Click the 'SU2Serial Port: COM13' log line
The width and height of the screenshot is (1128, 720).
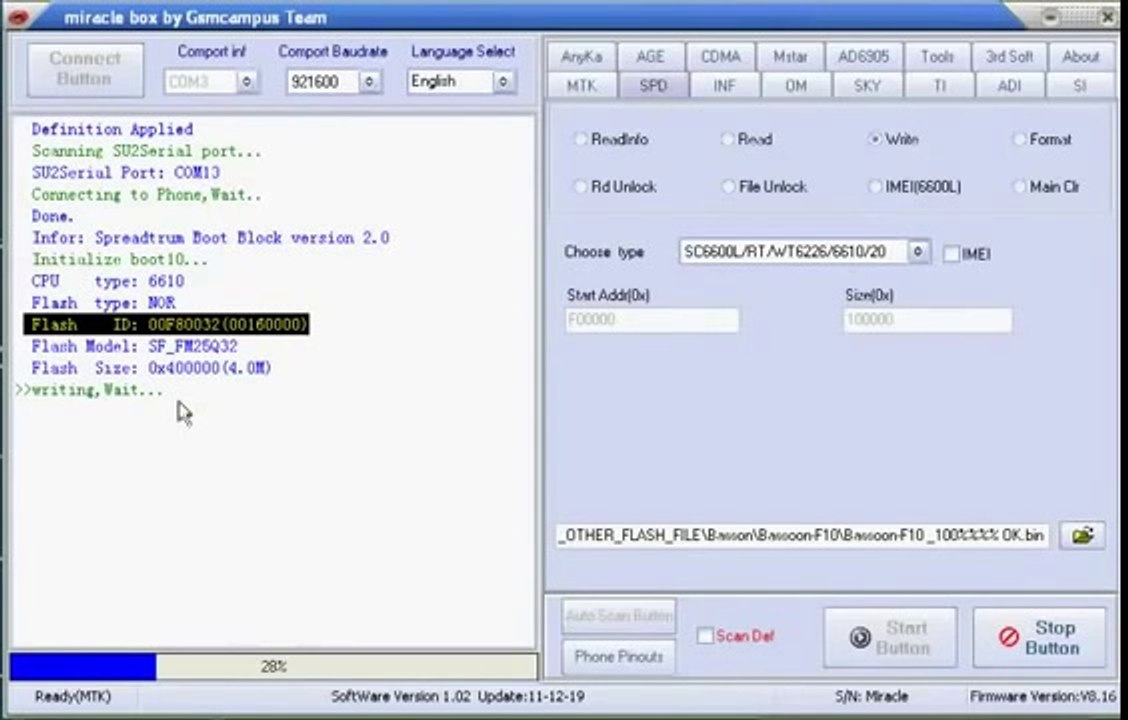click(126, 173)
